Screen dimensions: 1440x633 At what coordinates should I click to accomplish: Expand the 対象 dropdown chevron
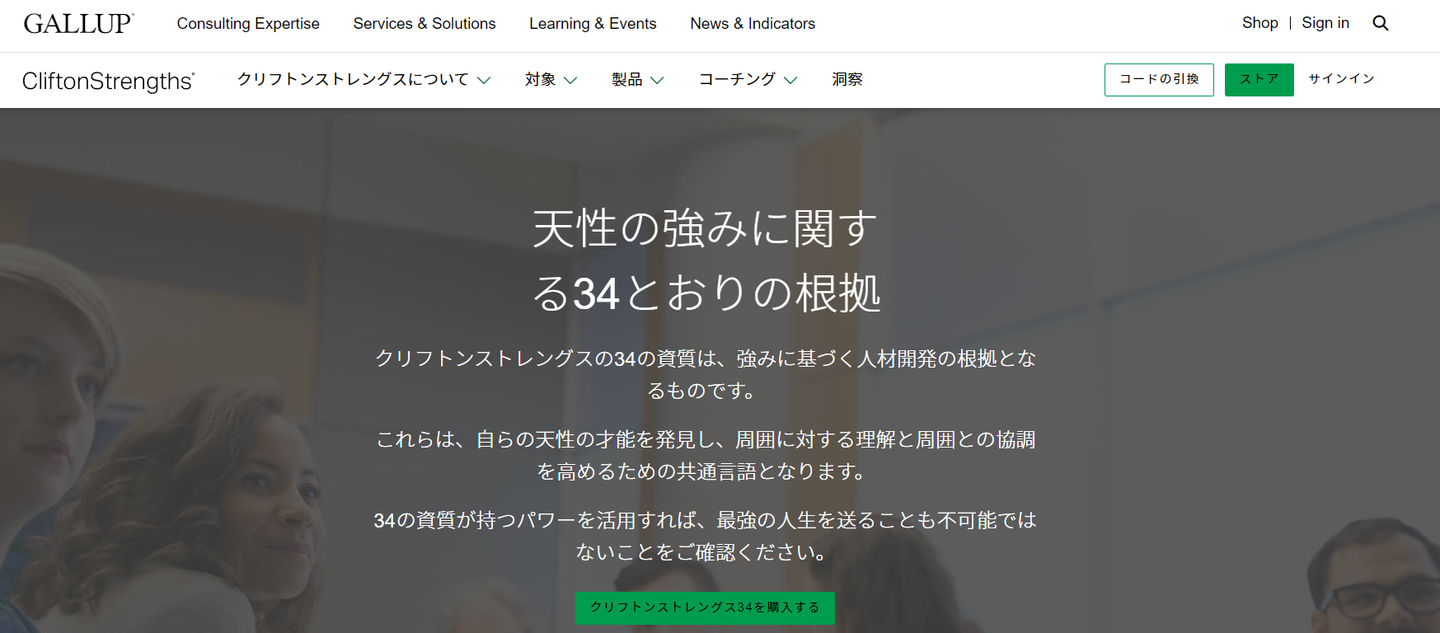(570, 80)
